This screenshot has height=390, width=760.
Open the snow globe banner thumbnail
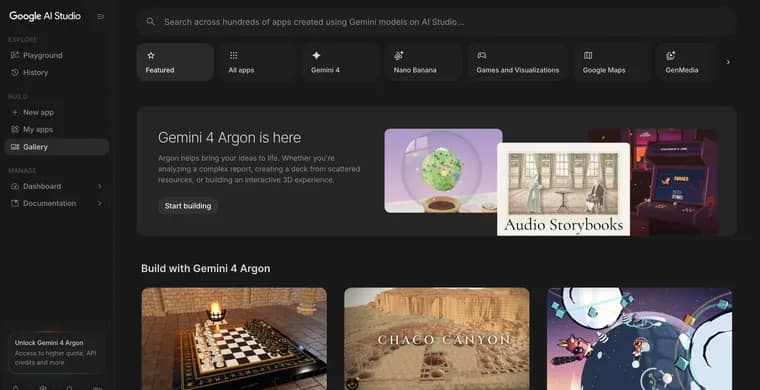pos(443,171)
